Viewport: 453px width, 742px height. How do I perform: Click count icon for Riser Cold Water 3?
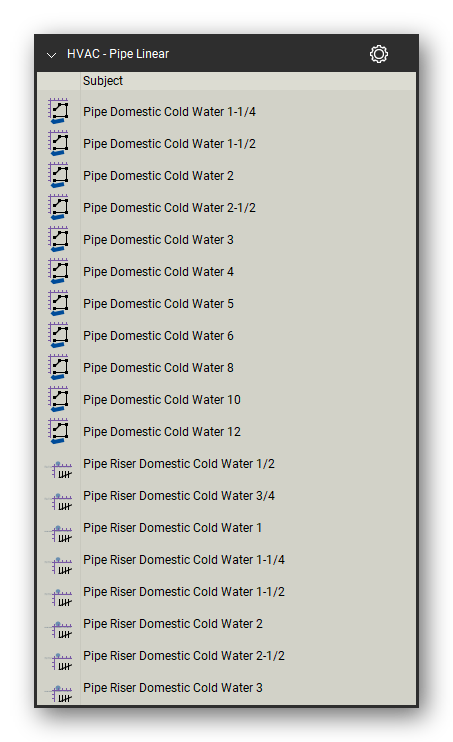pyautogui.click(x=59, y=693)
